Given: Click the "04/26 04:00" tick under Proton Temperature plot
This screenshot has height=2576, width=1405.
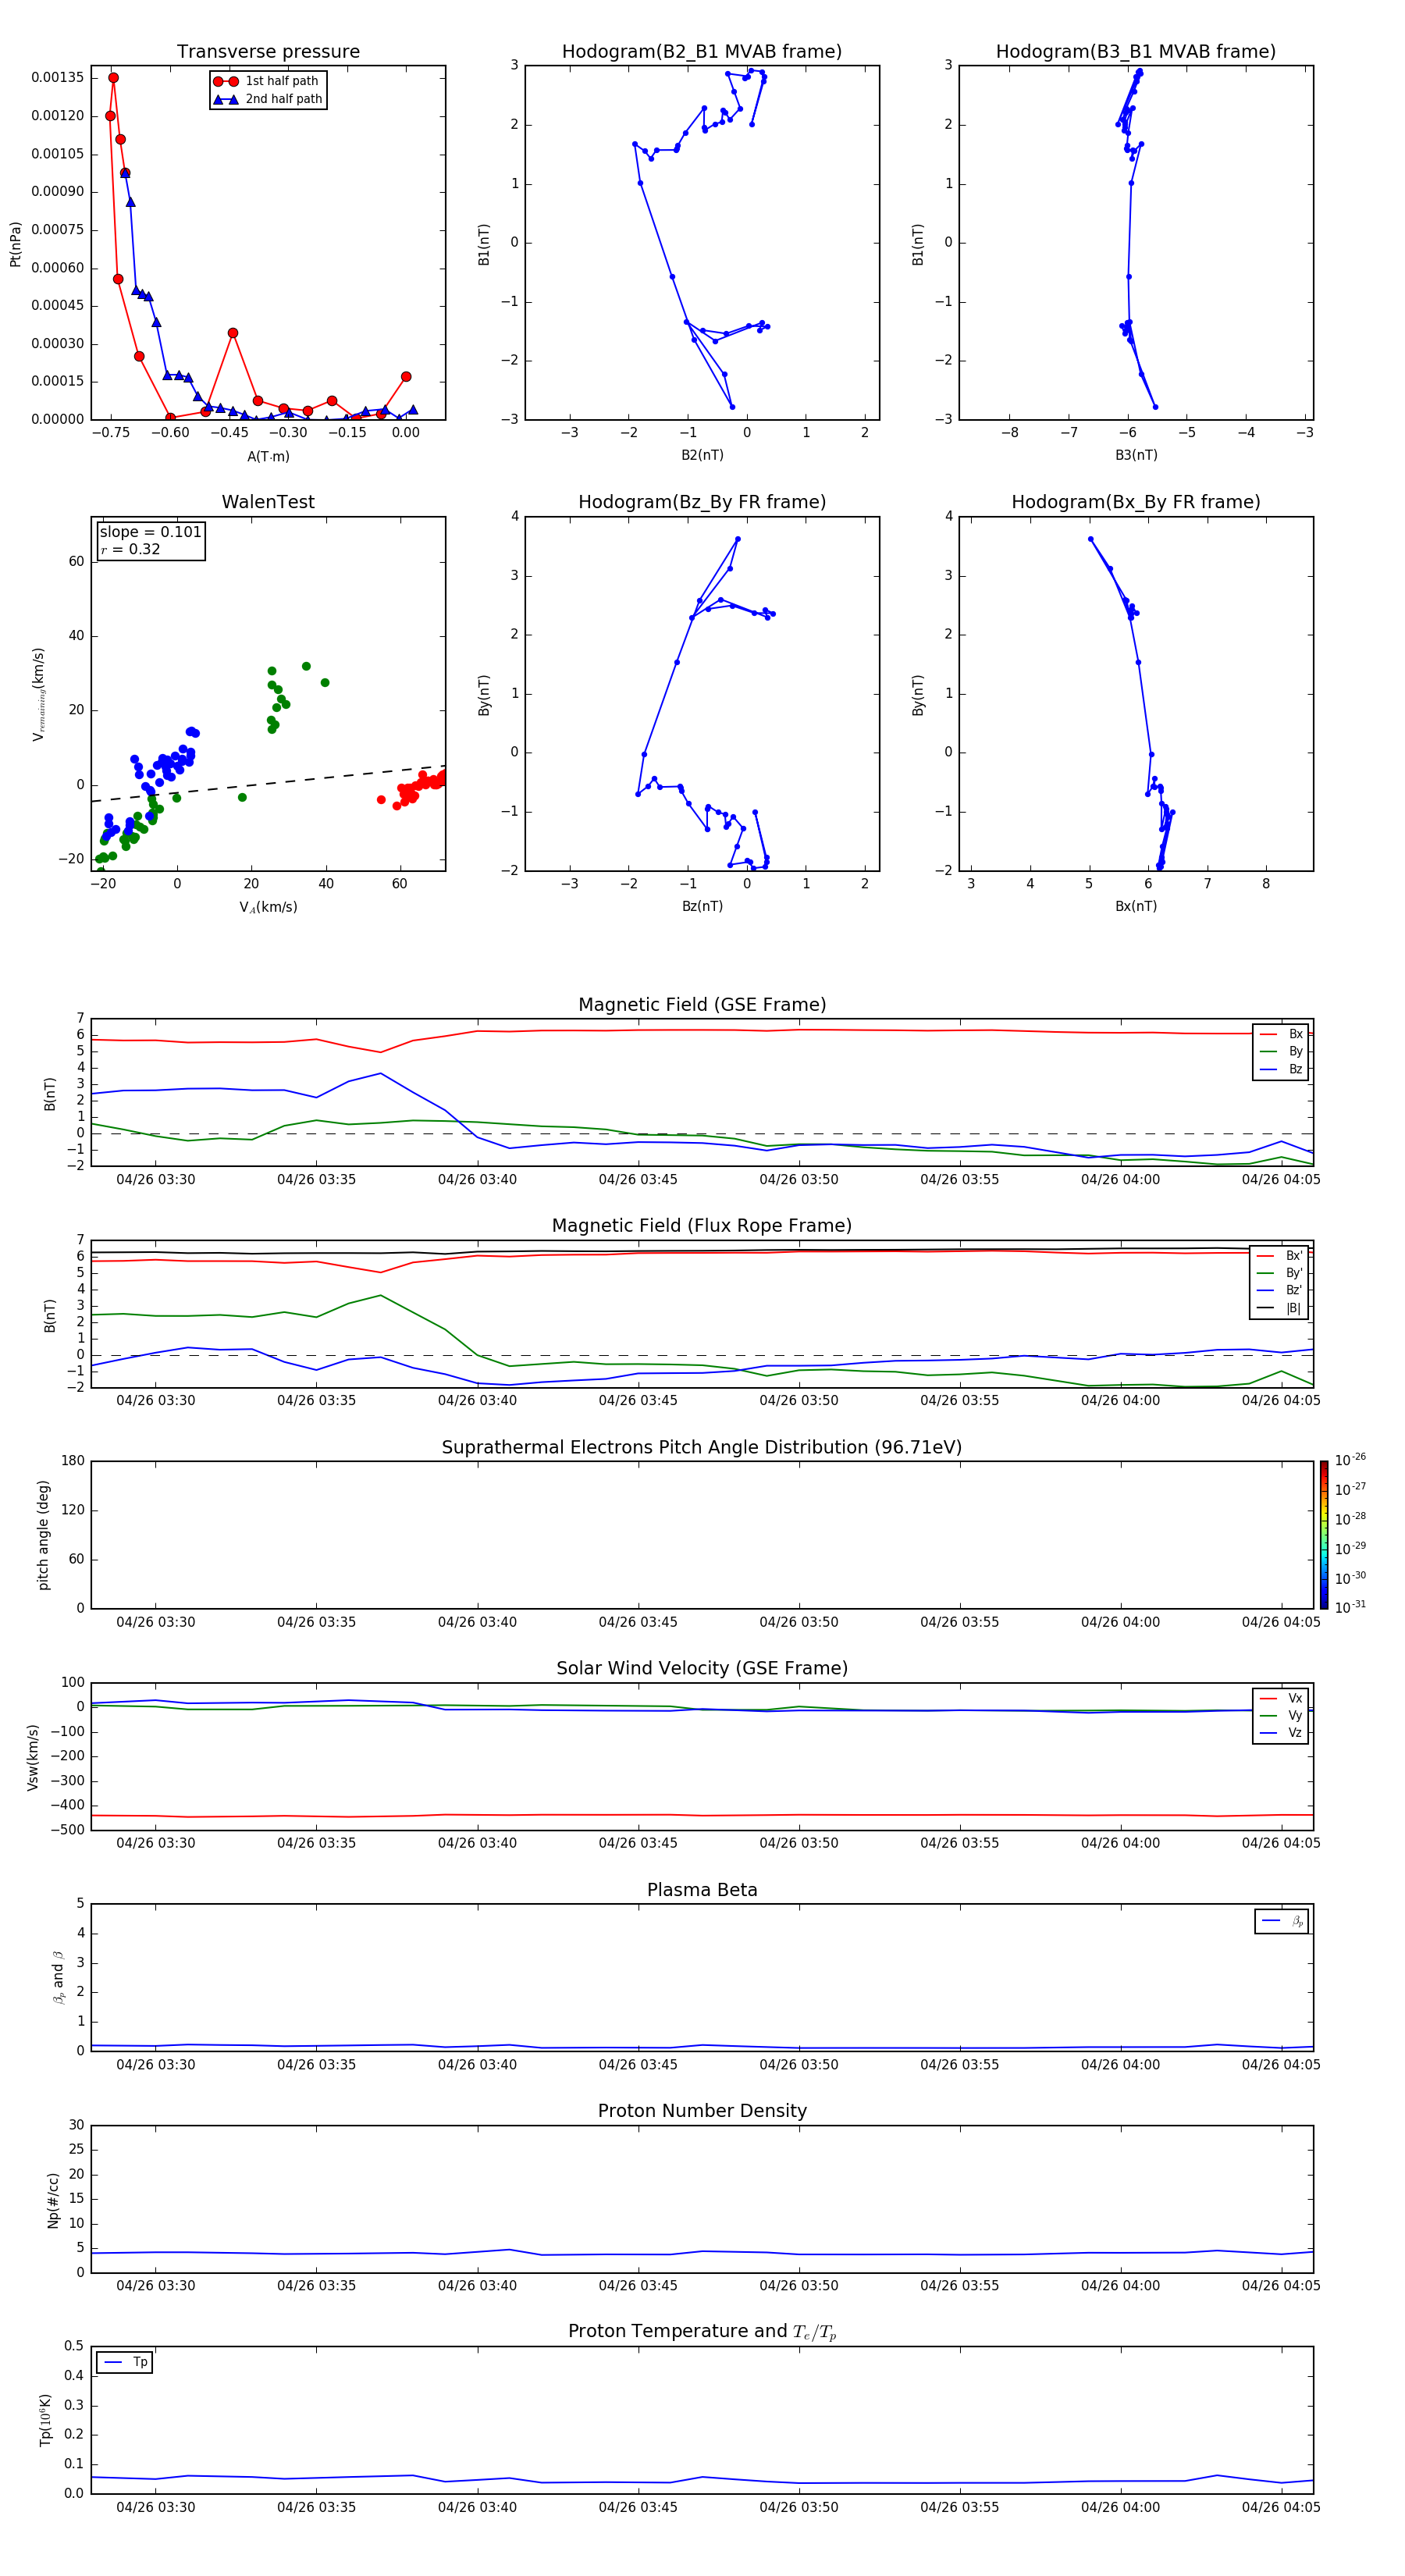Looking at the screenshot, I should tap(1120, 2507).
